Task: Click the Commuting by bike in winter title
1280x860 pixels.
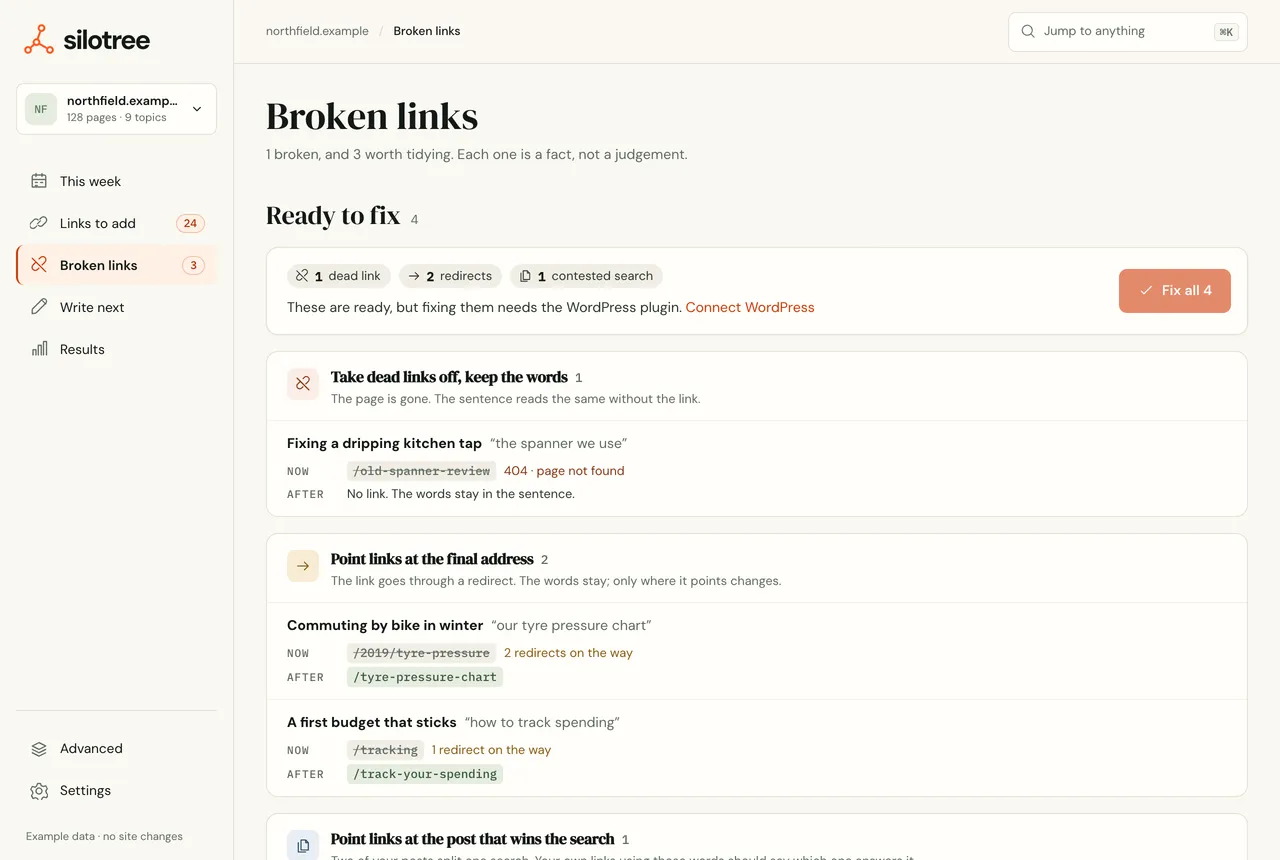Action: 385,625
